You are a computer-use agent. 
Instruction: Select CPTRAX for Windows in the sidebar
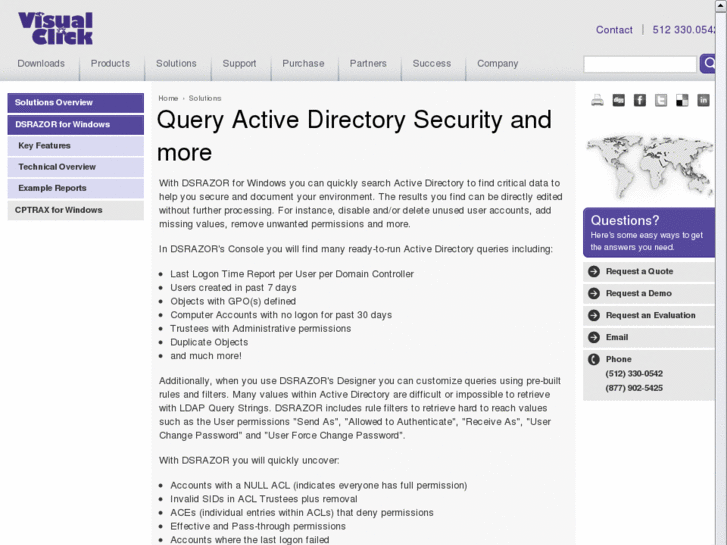[x=76, y=210]
